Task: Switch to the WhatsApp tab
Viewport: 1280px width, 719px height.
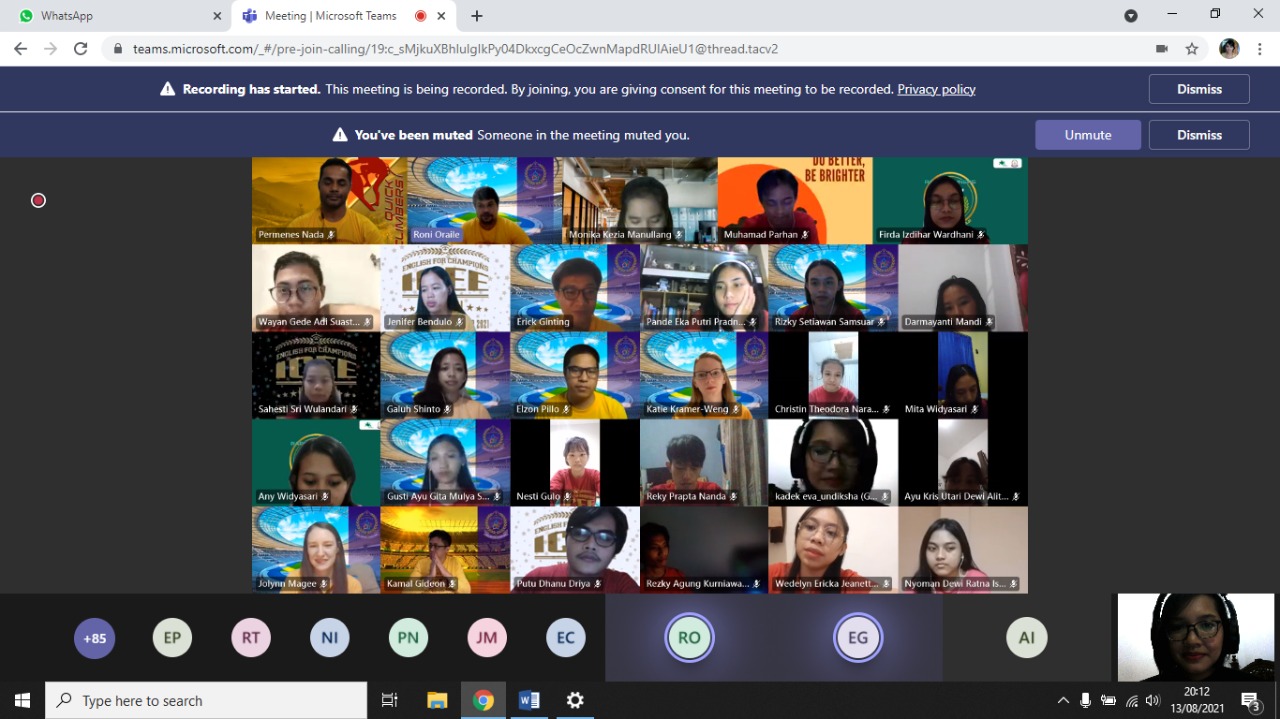Action: click(x=115, y=15)
